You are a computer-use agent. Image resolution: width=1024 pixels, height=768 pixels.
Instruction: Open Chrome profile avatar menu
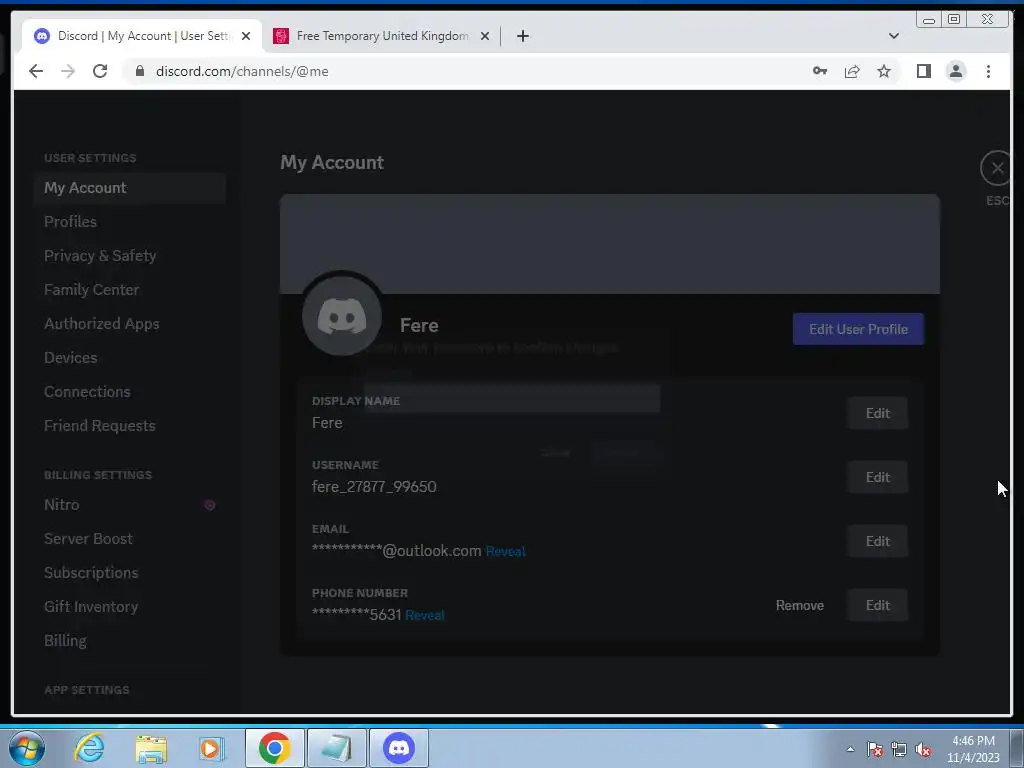click(x=955, y=71)
